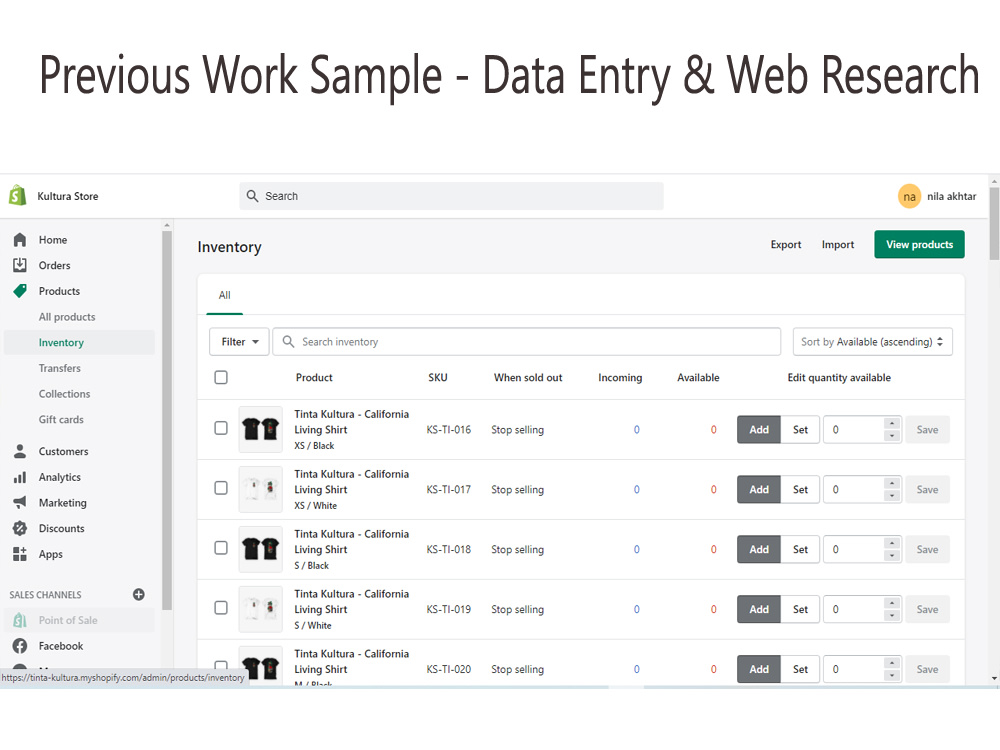Viewport: 1000px width, 750px height.
Task: Increase quantity stepper for KS-TI-016
Action: coord(892,423)
